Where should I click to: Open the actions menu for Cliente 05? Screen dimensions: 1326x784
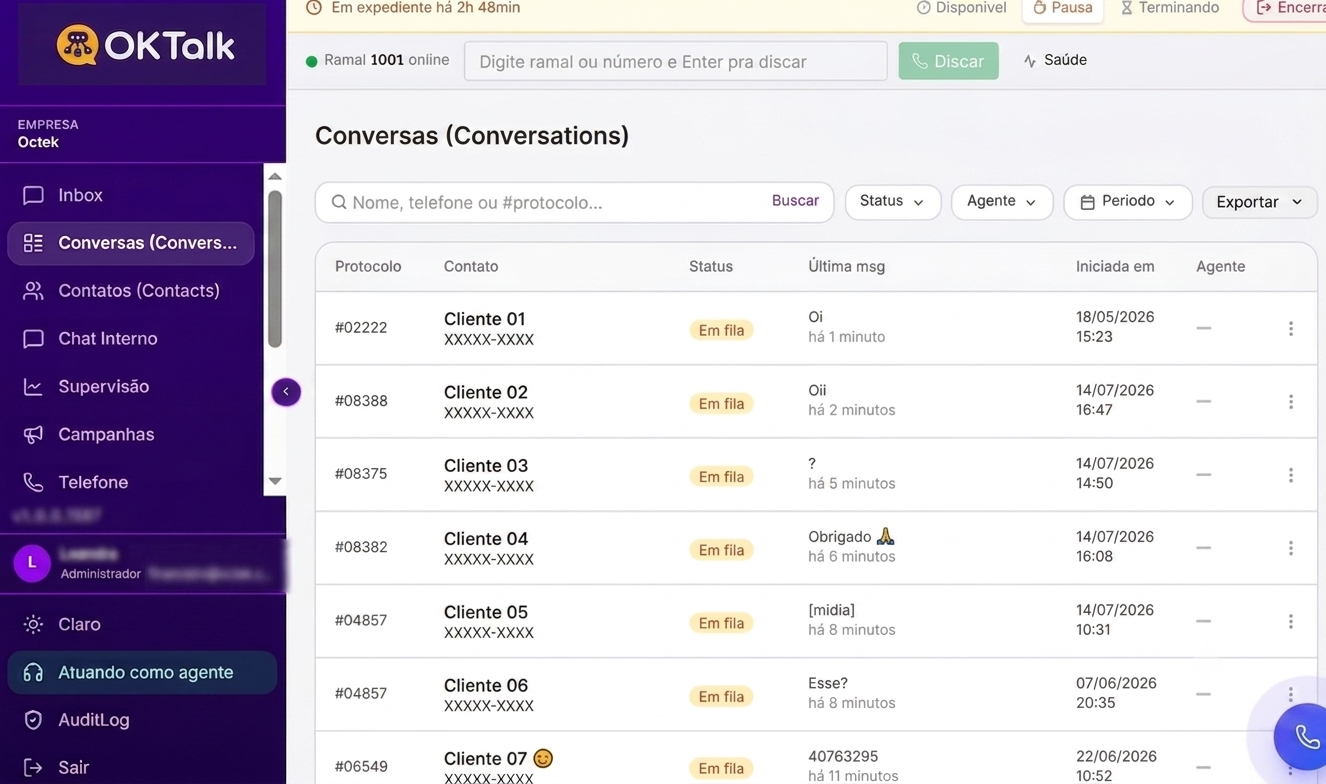(x=1291, y=621)
